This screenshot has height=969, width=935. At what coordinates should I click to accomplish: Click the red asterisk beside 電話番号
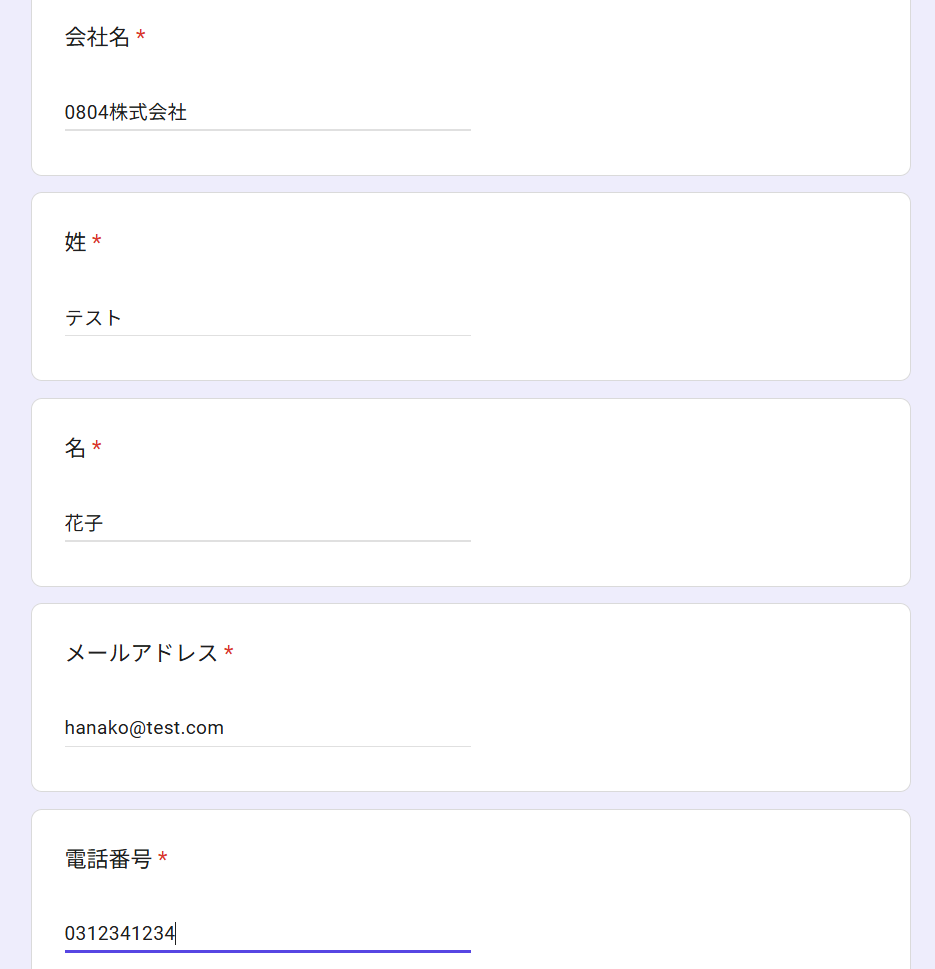pyautogui.click(x=163, y=857)
